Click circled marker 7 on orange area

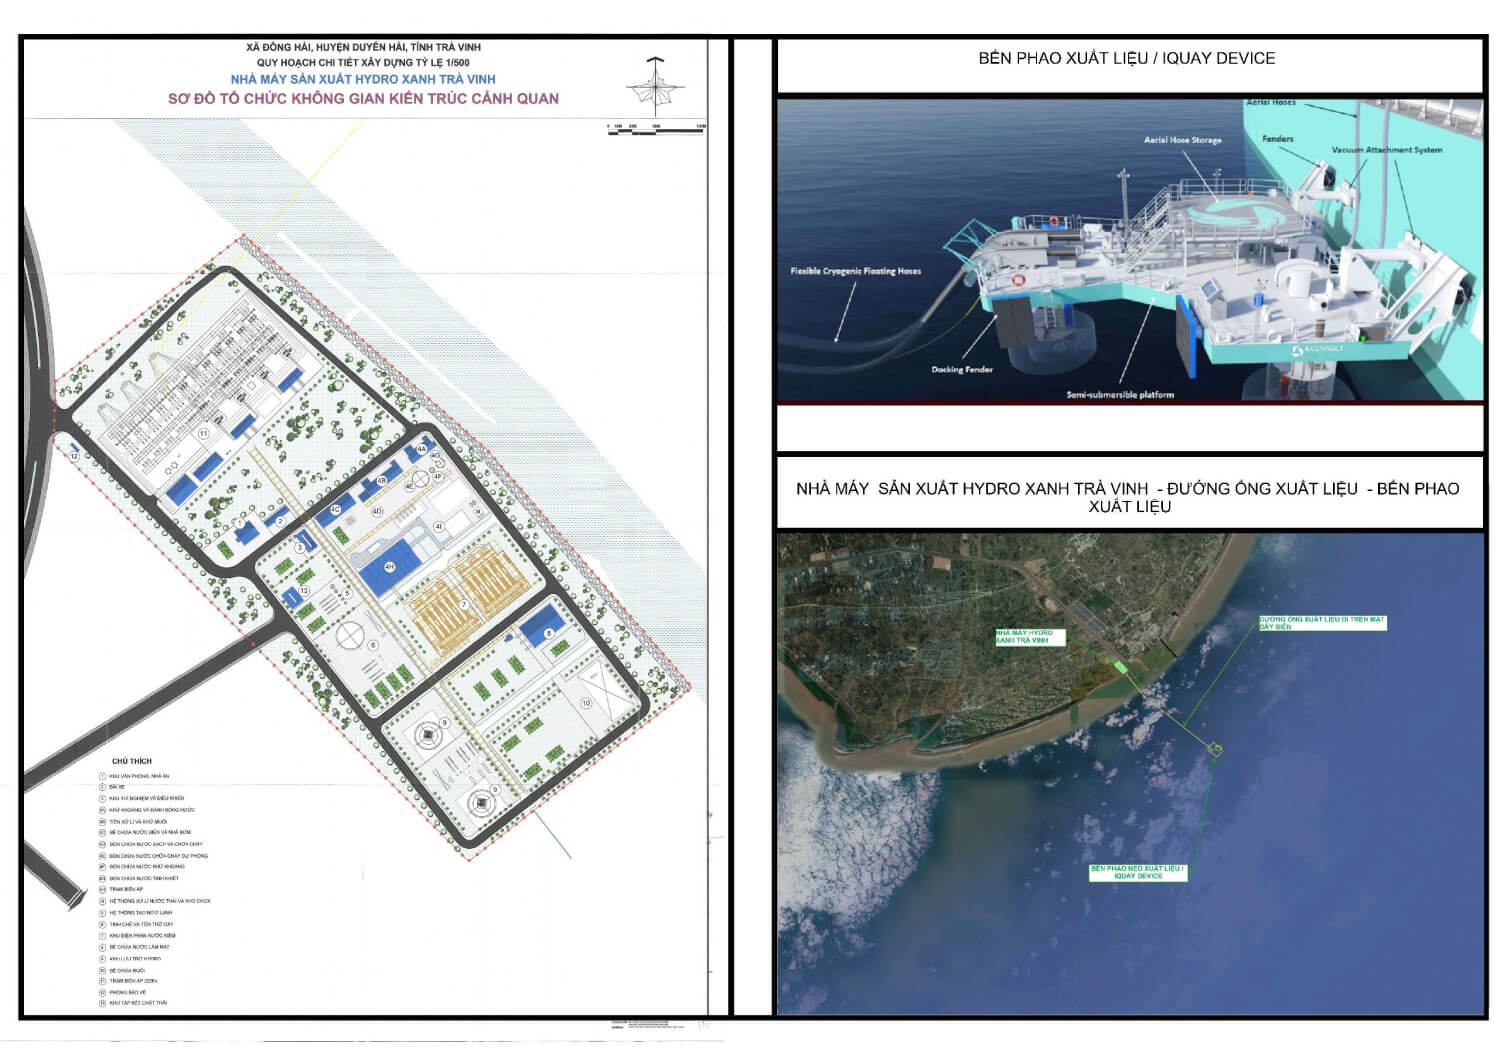[464, 604]
